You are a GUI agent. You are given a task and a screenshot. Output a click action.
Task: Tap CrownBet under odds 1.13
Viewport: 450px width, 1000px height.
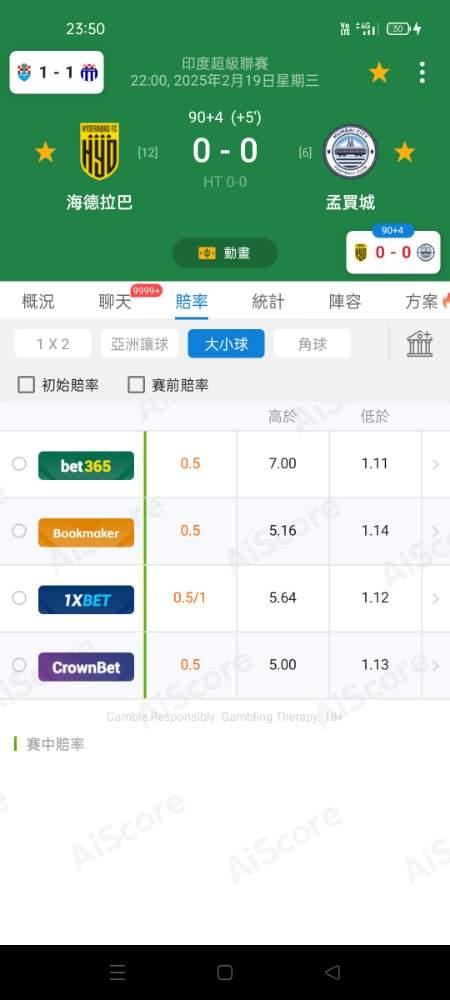(x=375, y=665)
